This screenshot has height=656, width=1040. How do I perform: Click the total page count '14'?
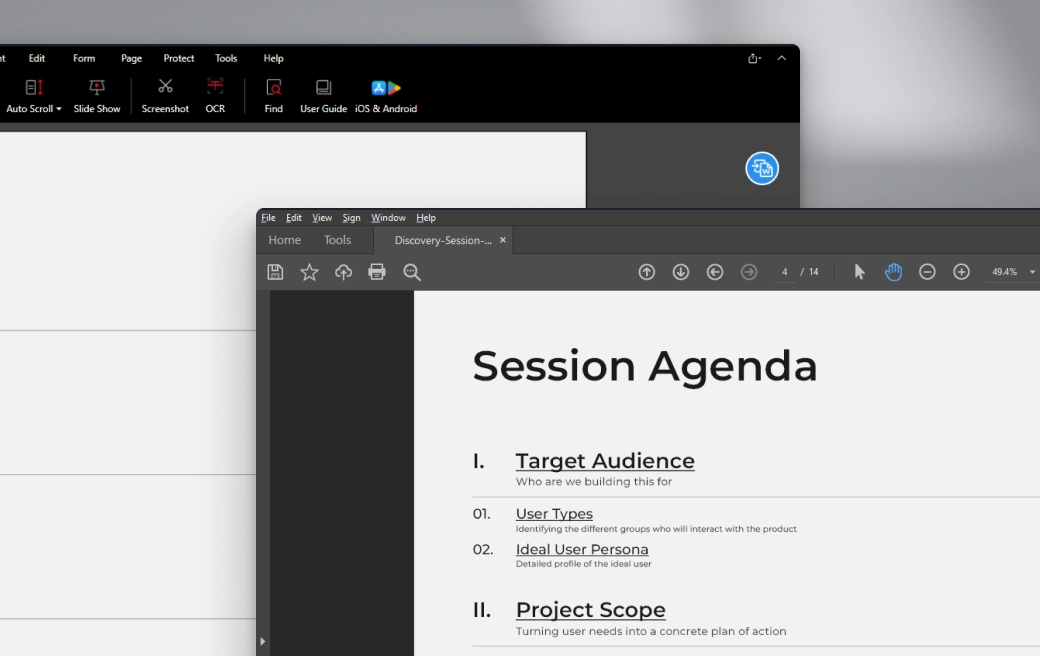(814, 272)
